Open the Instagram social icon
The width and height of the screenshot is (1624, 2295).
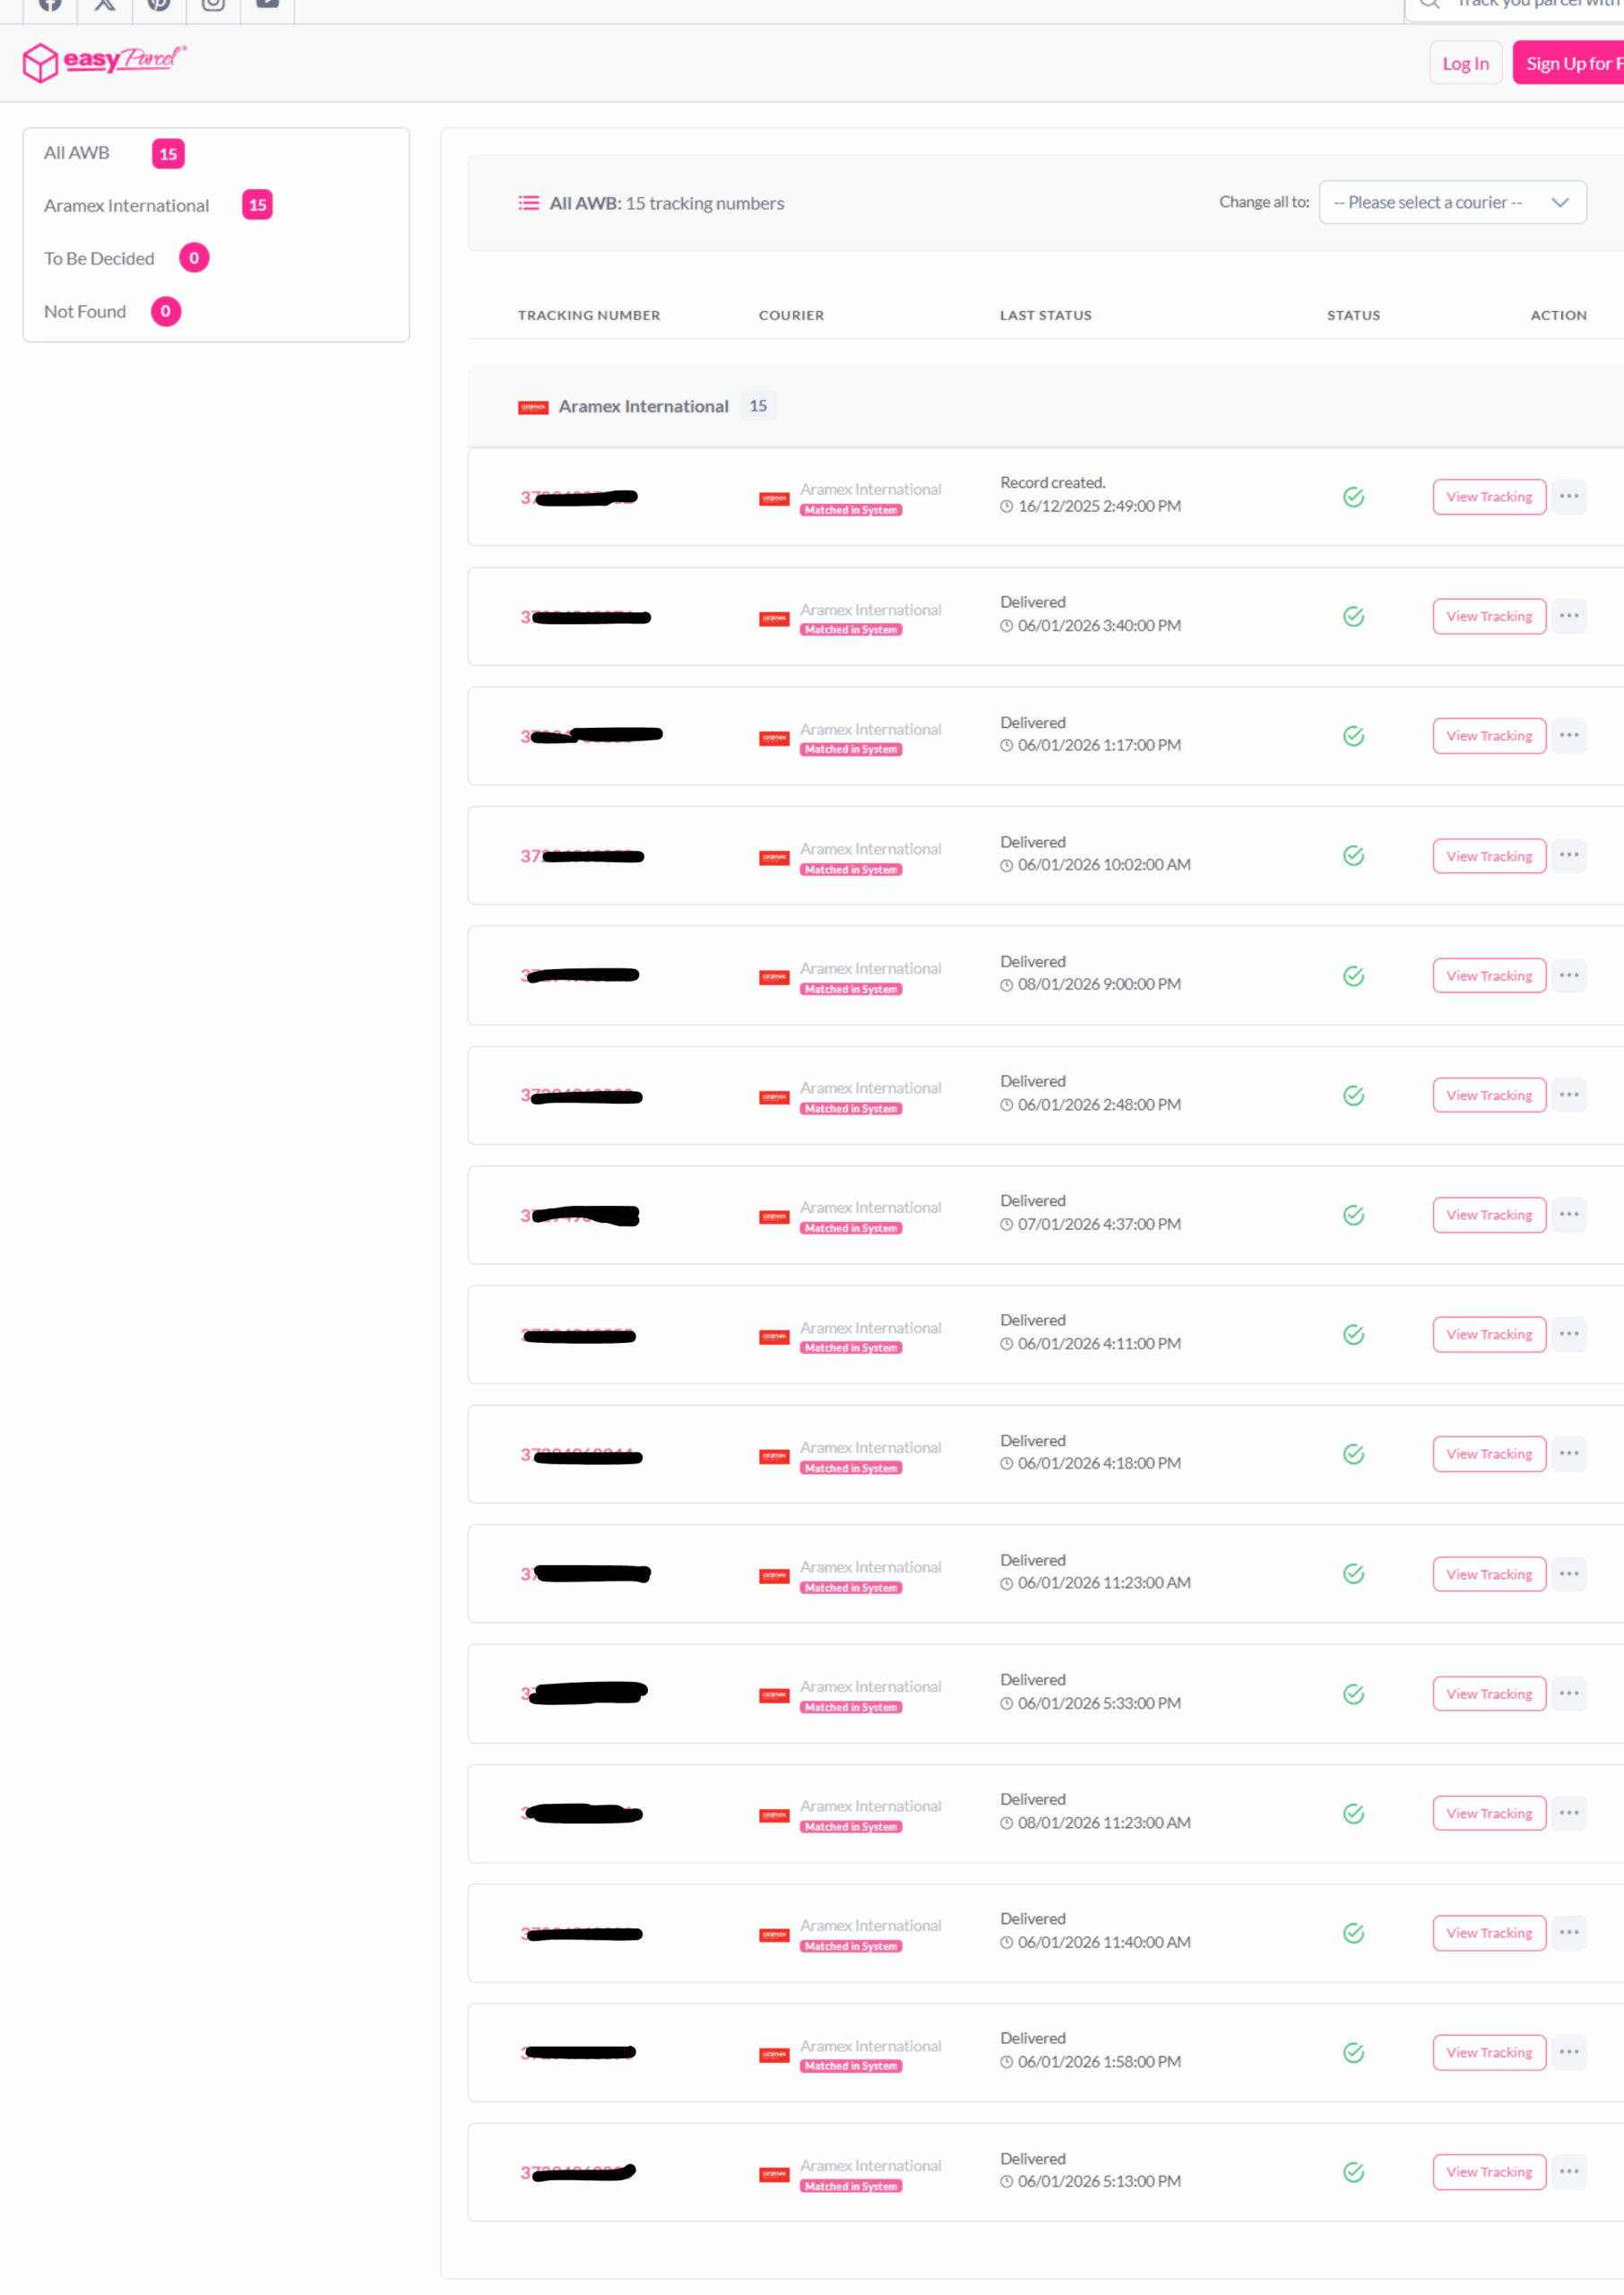[x=213, y=4]
